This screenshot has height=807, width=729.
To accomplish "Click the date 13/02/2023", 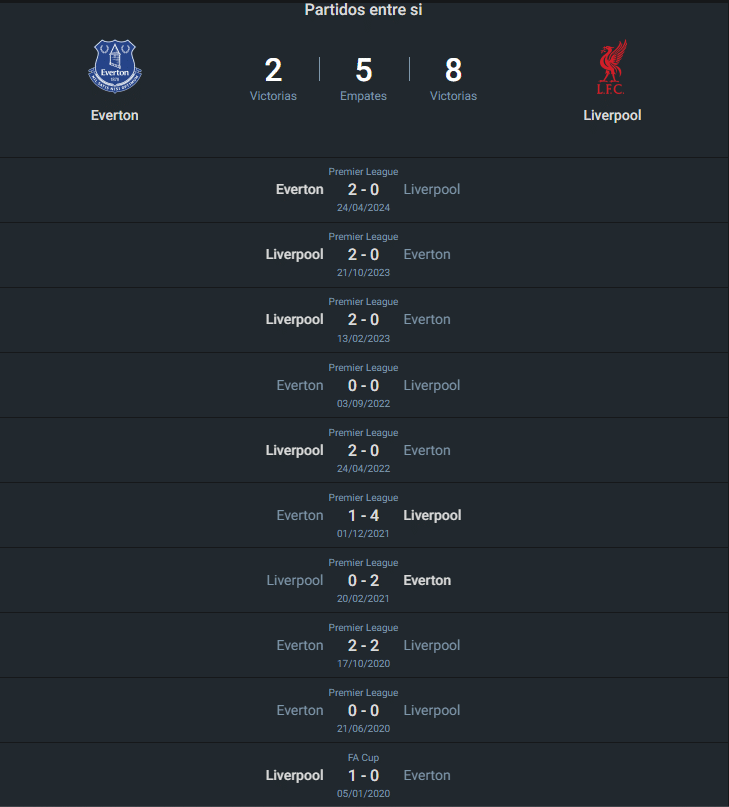I will (362, 338).
